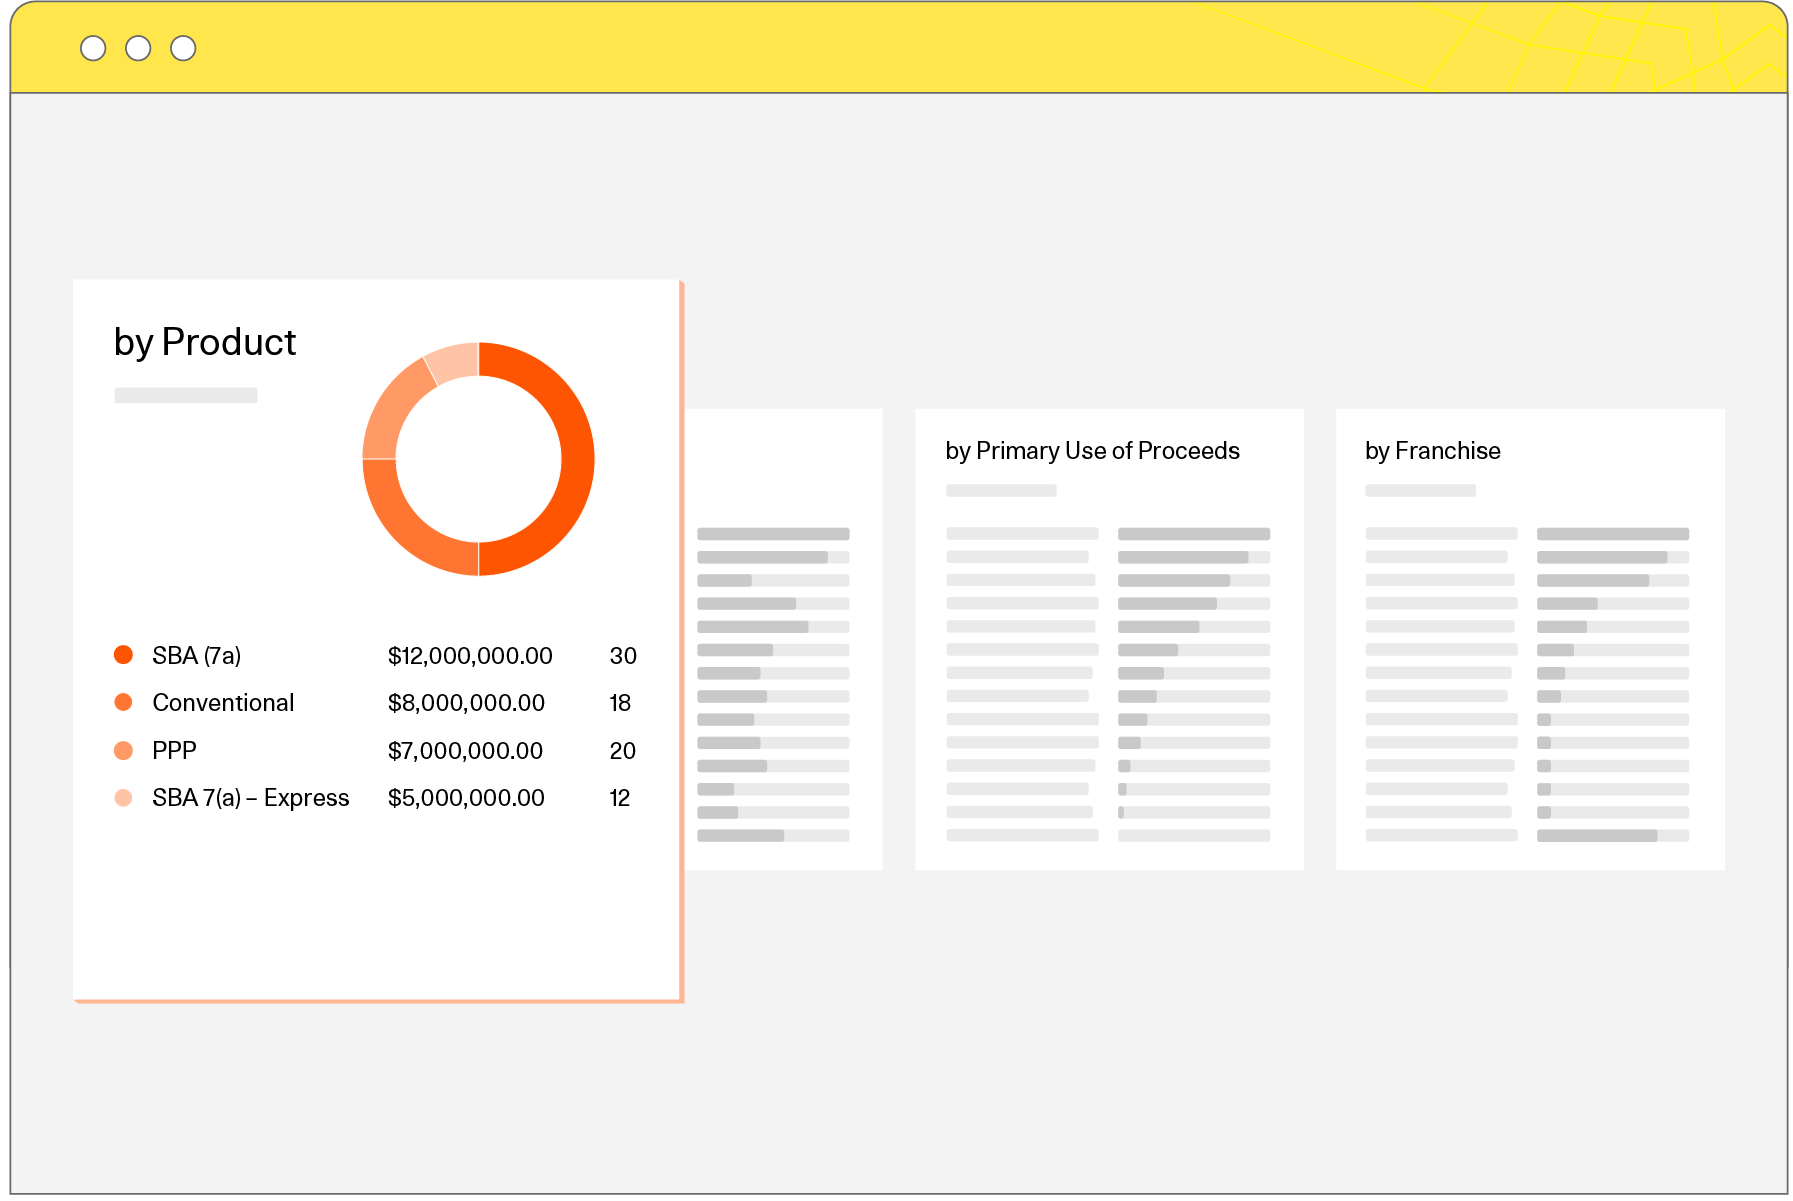Image resolution: width=1793 pixels, height=1201 pixels.
Task: Click the middle window control circle
Action: click(x=138, y=48)
